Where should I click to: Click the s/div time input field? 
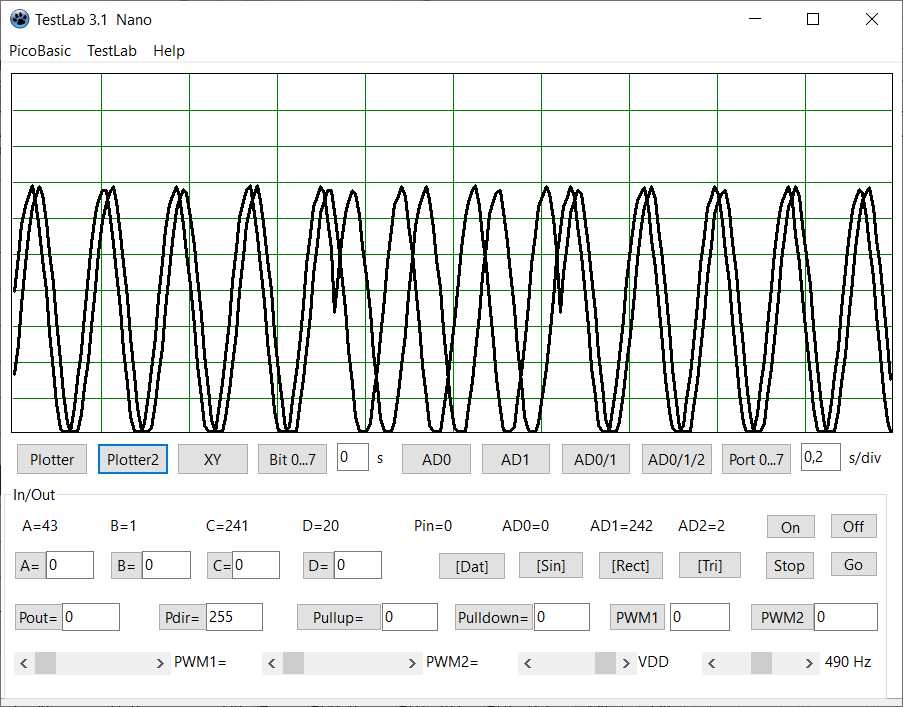pyautogui.click(x=821, y=457)
